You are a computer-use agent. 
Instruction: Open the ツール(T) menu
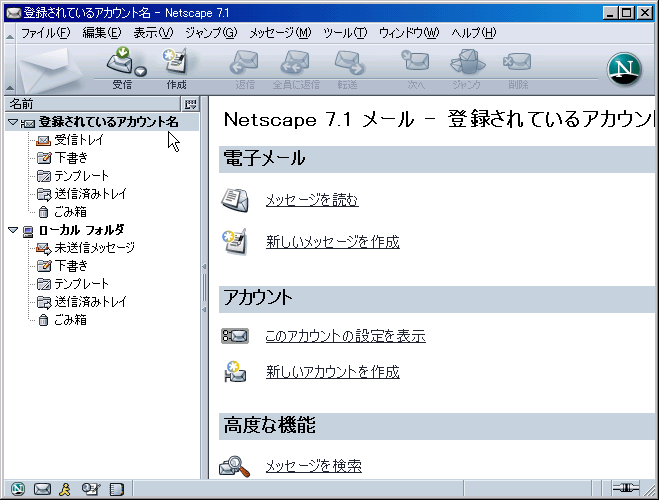pos(345,33)
